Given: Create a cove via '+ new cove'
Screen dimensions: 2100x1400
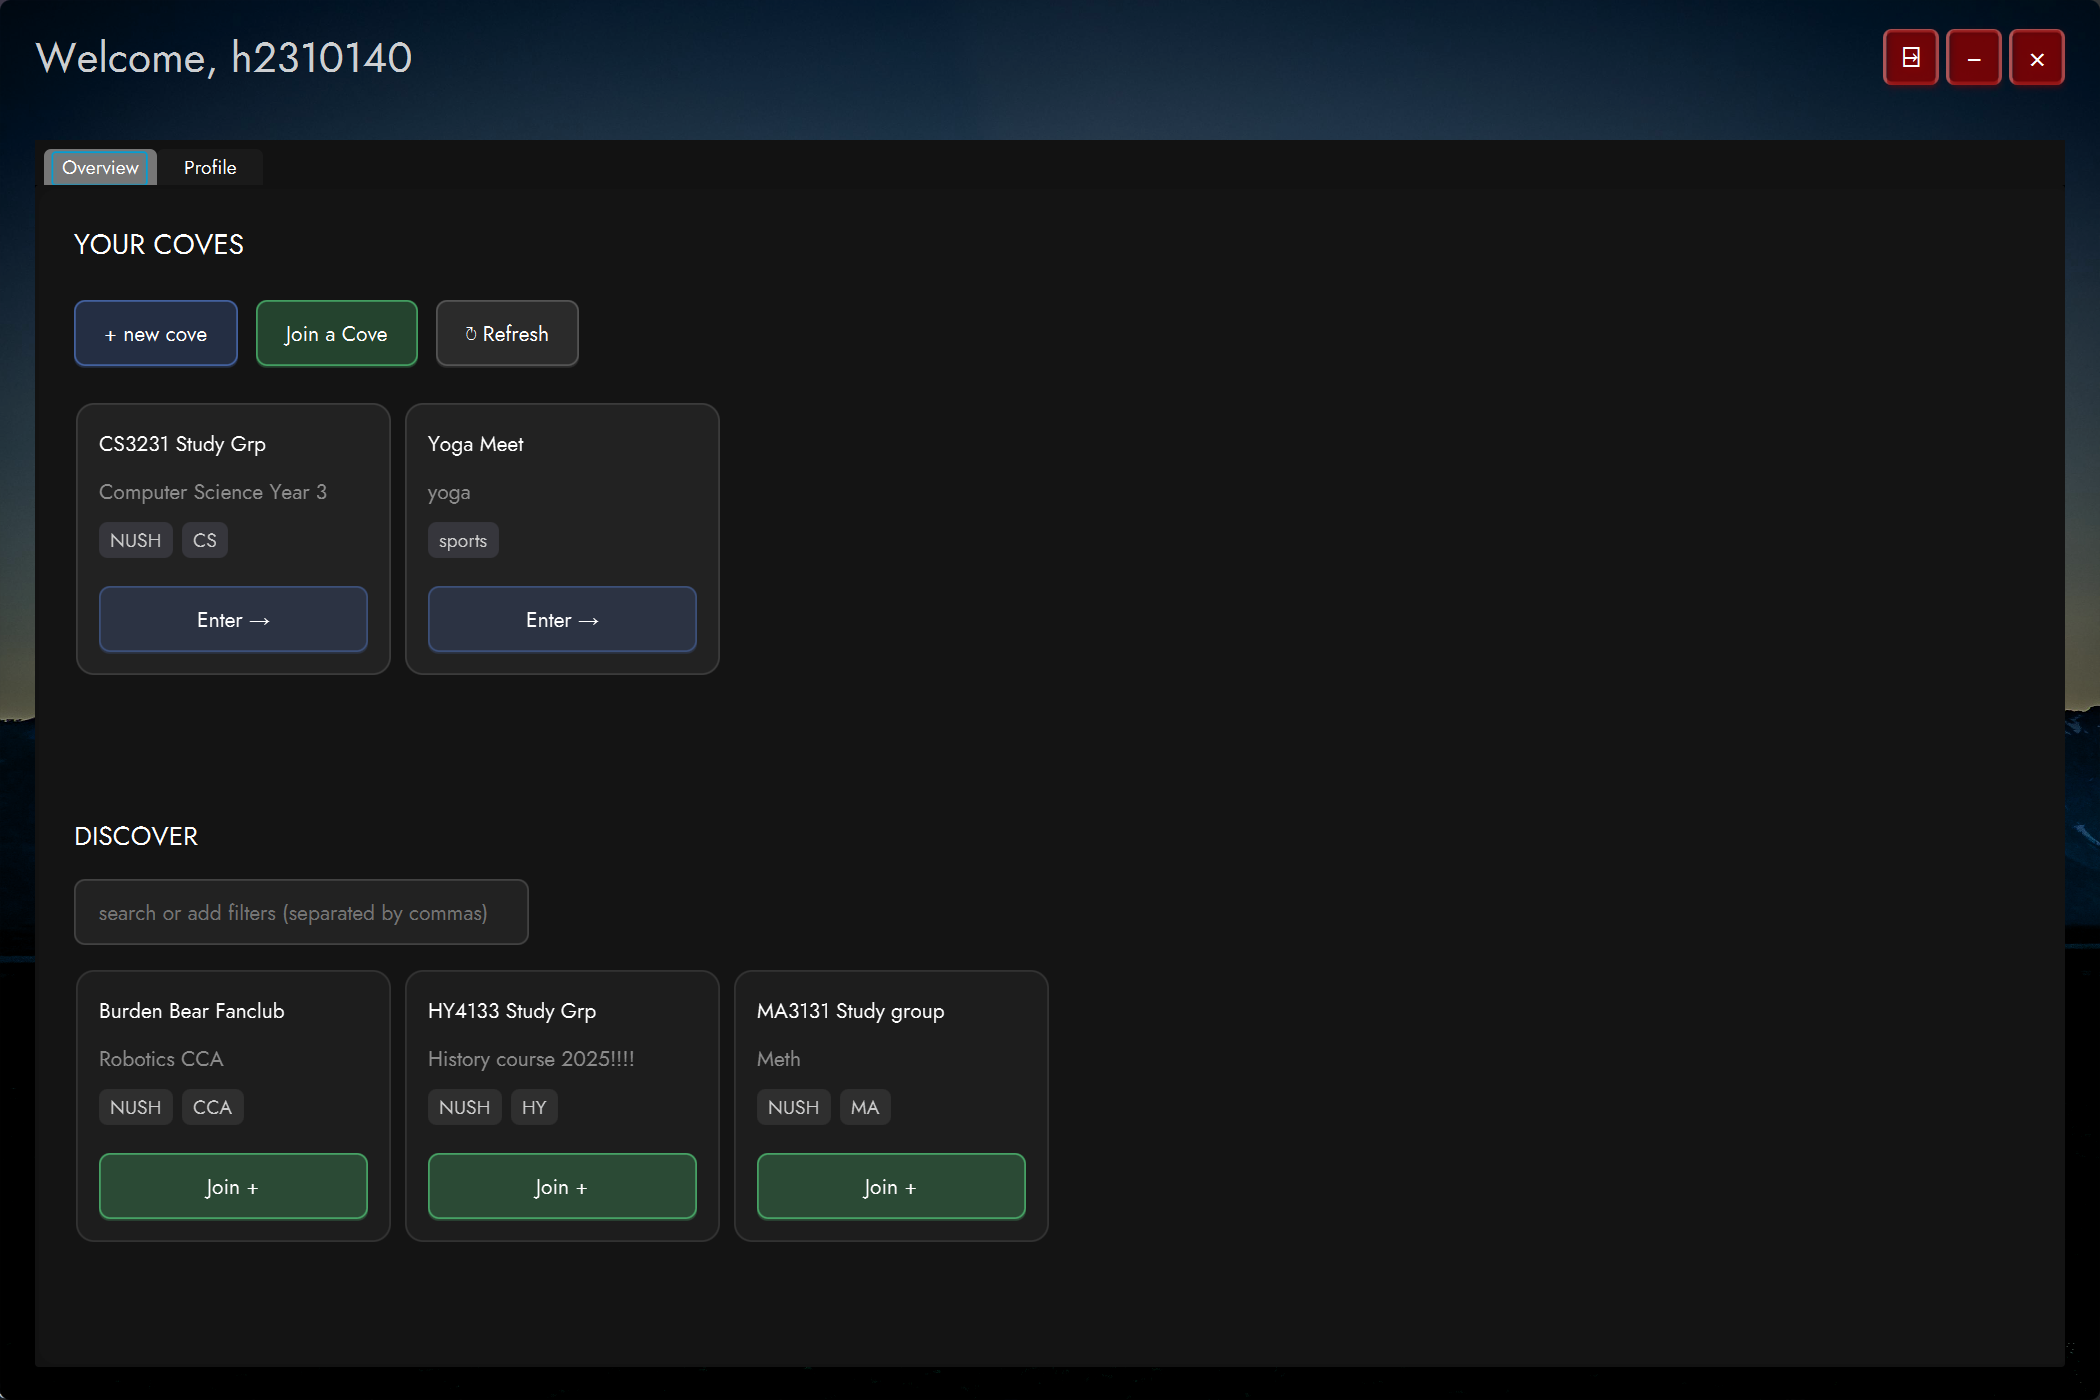Looking at the screenshot, I should [156, 334].
